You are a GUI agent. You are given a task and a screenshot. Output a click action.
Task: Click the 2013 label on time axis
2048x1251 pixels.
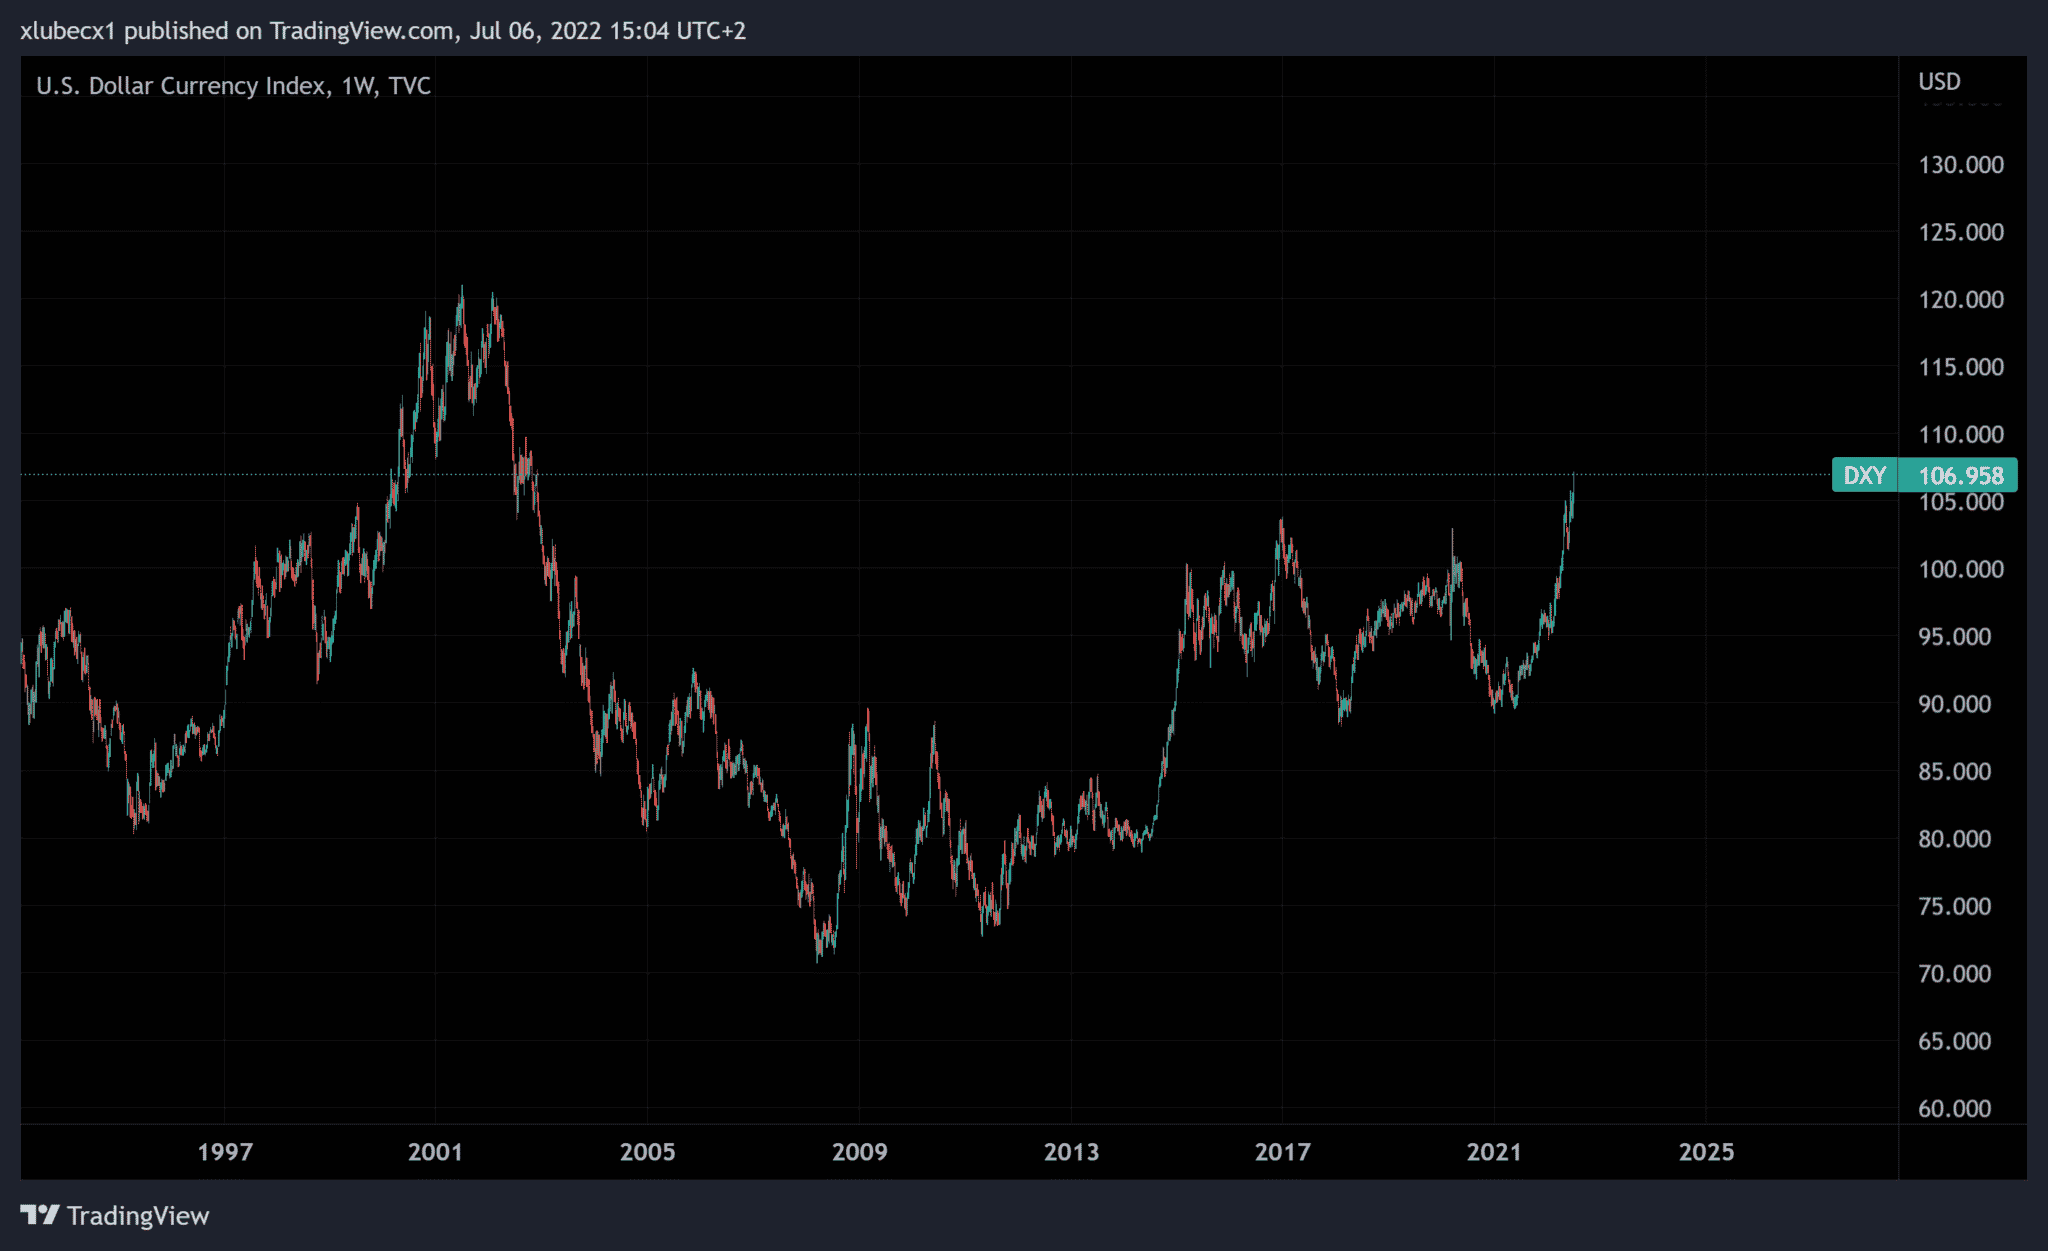(1071, 1152)
